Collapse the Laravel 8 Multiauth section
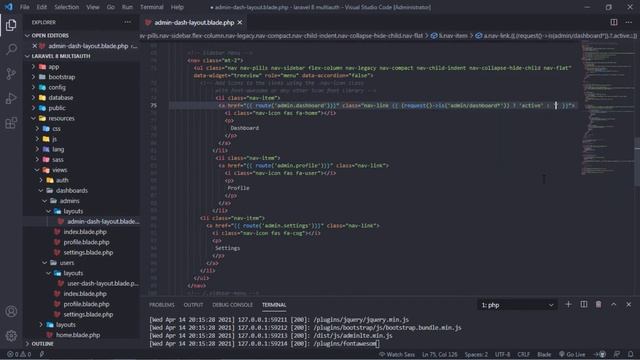Viewport: 640px width, 360px height. click(x=82, y=56)
